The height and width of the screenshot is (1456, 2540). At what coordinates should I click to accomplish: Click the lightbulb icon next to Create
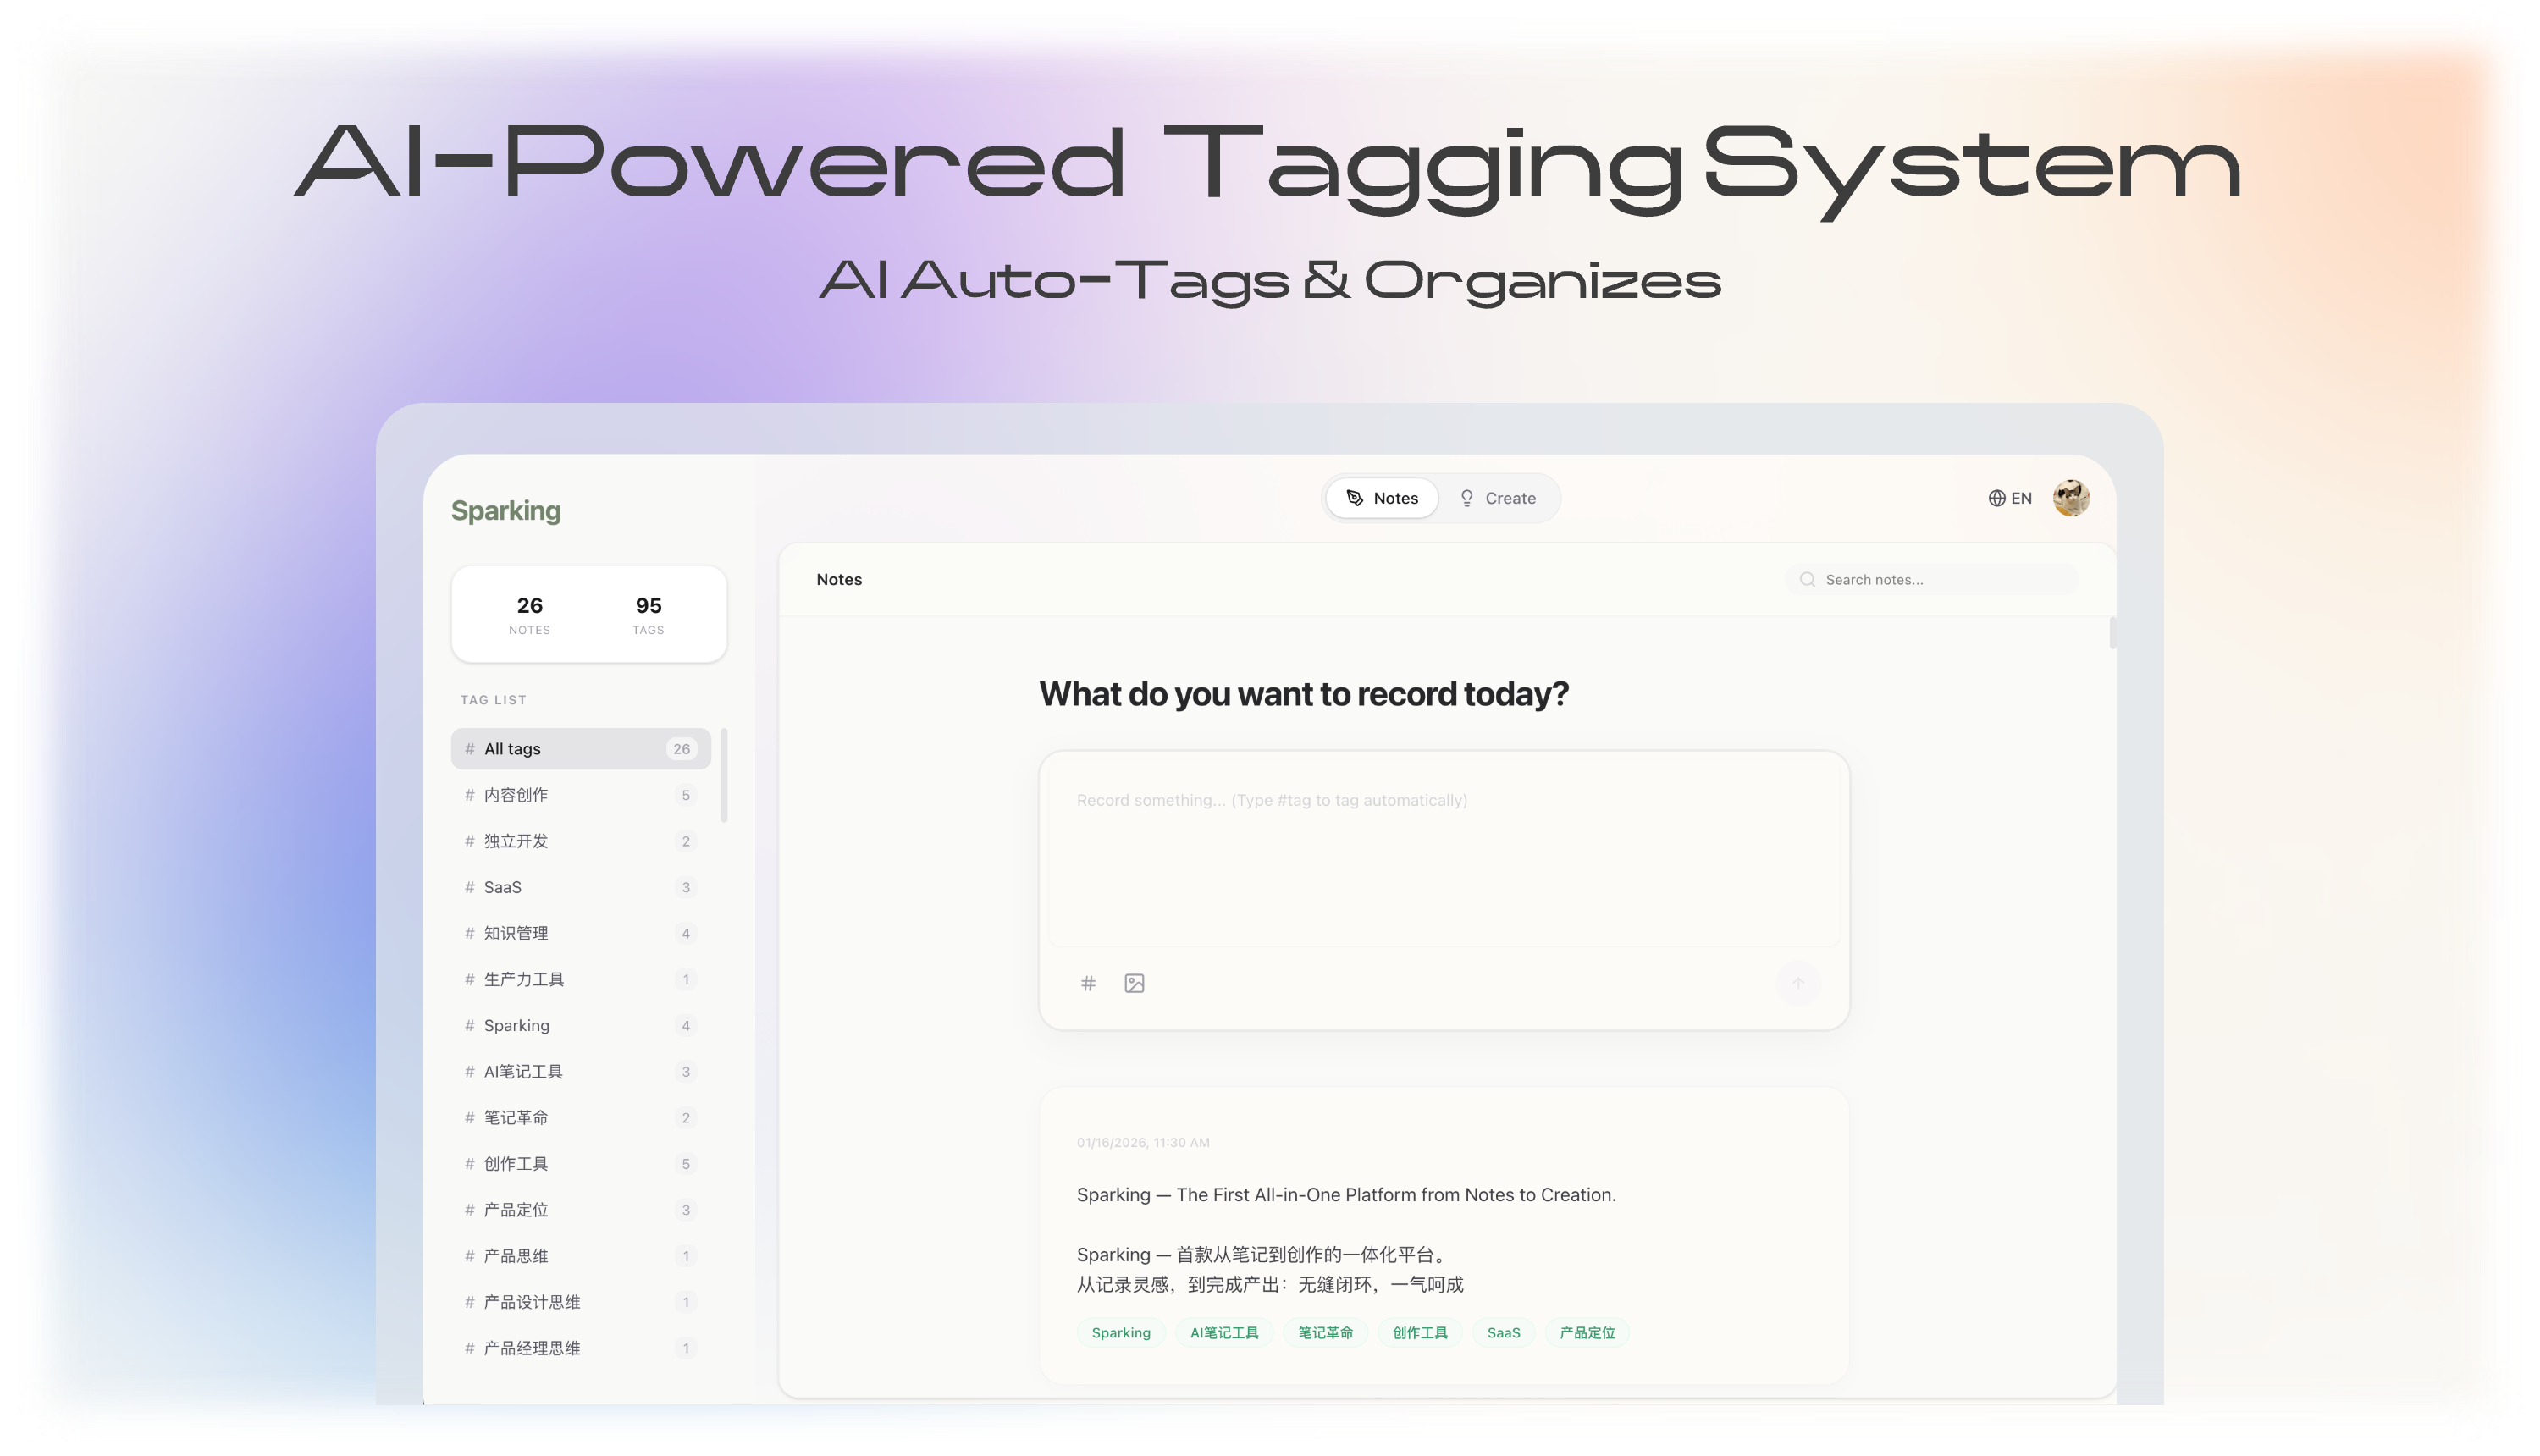coord(1467,497)
